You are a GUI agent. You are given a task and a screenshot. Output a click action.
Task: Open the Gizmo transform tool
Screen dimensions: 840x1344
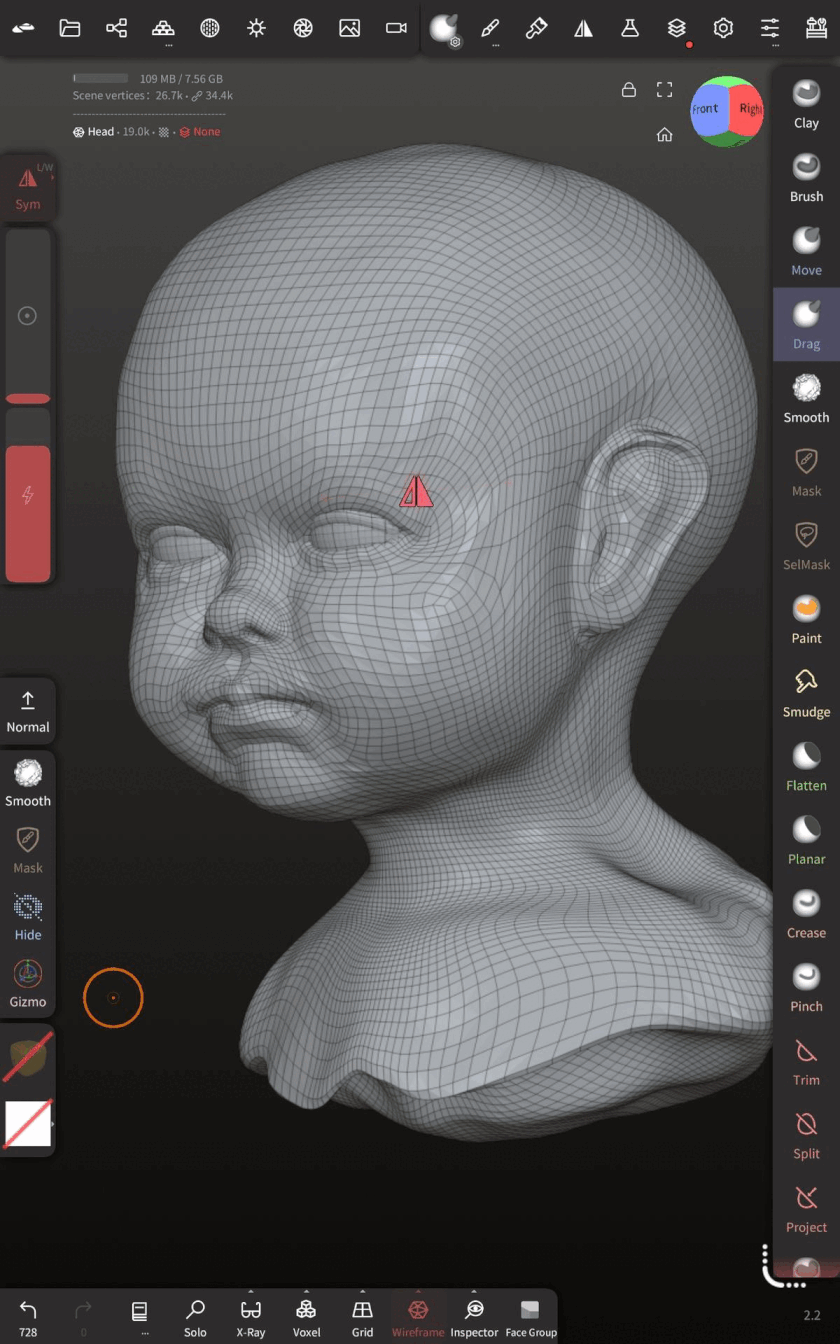28,983
